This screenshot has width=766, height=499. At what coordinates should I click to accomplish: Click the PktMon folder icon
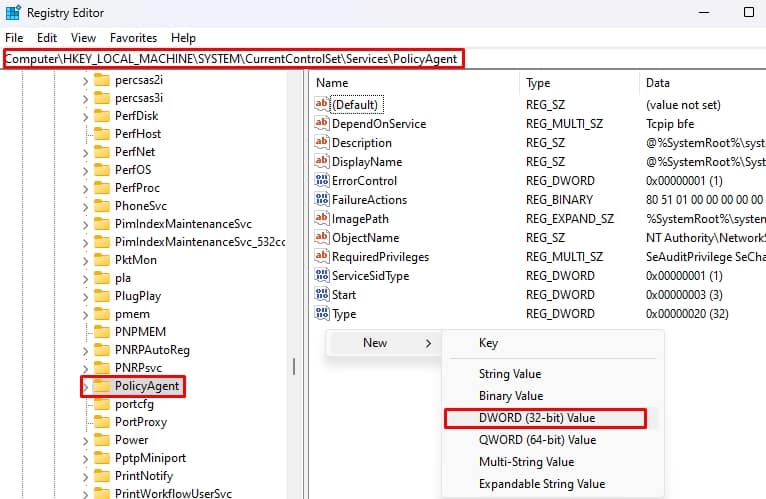coord(102,260)
